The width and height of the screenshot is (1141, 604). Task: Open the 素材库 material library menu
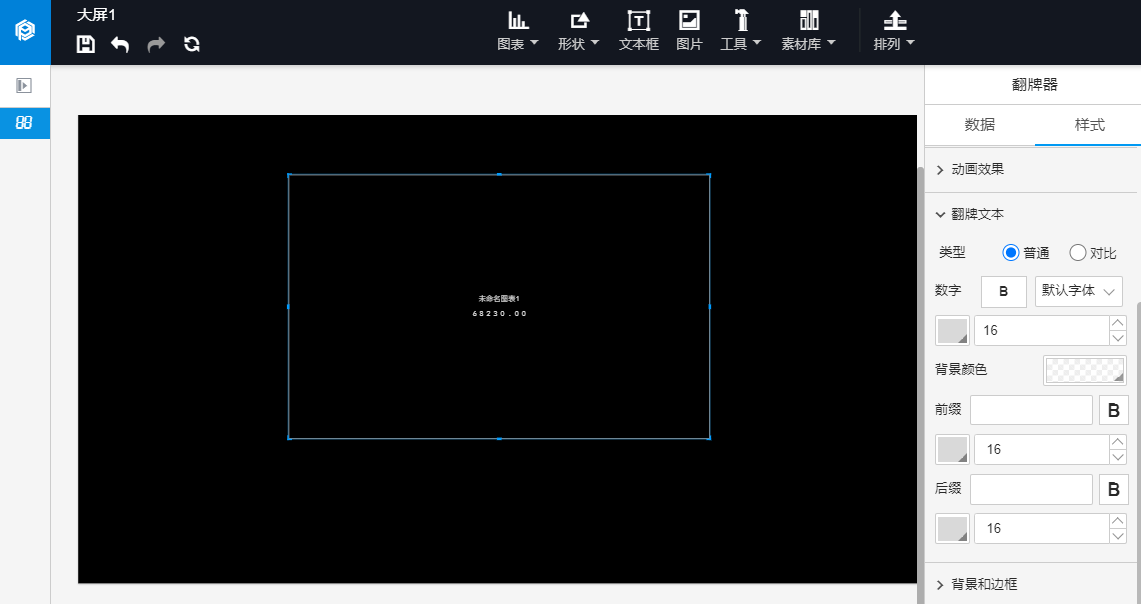[x=808, y=31]
